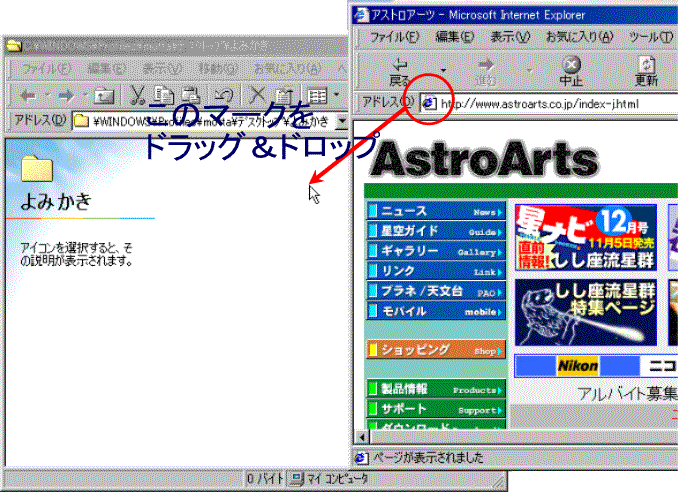Open お気に入り(A) menu in Internet Explorer
This screenshot has width=678, height=492.
(x=579, y=37)
